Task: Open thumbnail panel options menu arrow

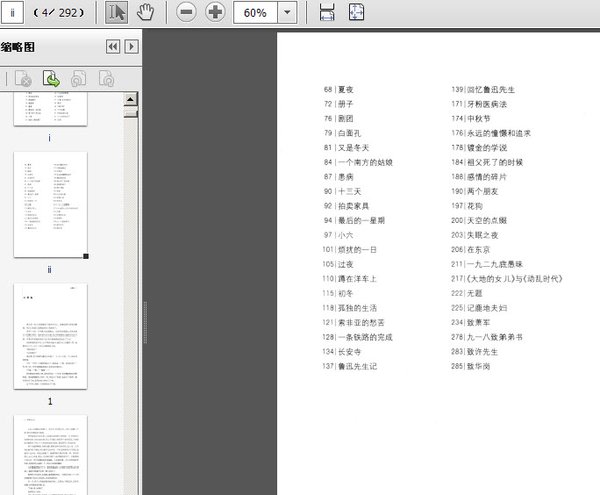Action: tap(131, 46)
